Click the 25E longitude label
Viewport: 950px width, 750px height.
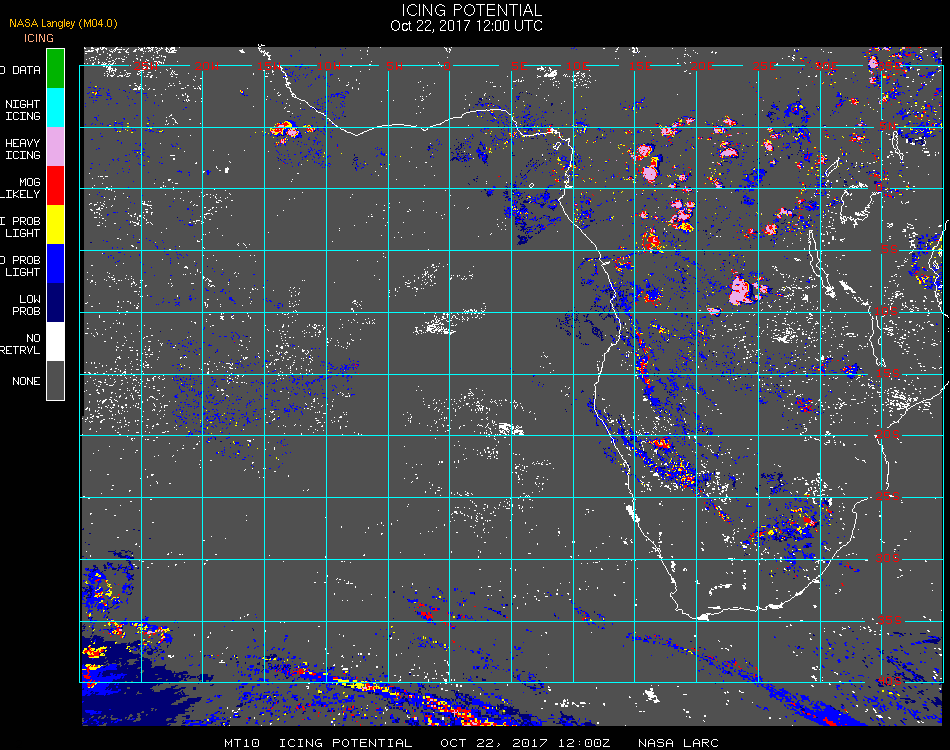pos(764,65)
